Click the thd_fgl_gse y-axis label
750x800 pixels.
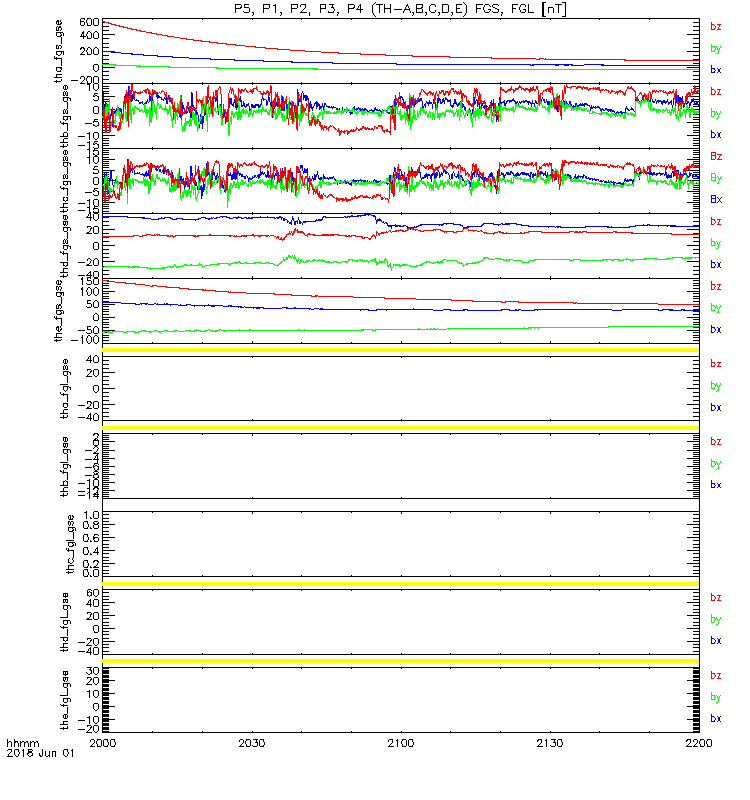coord(65,622)
